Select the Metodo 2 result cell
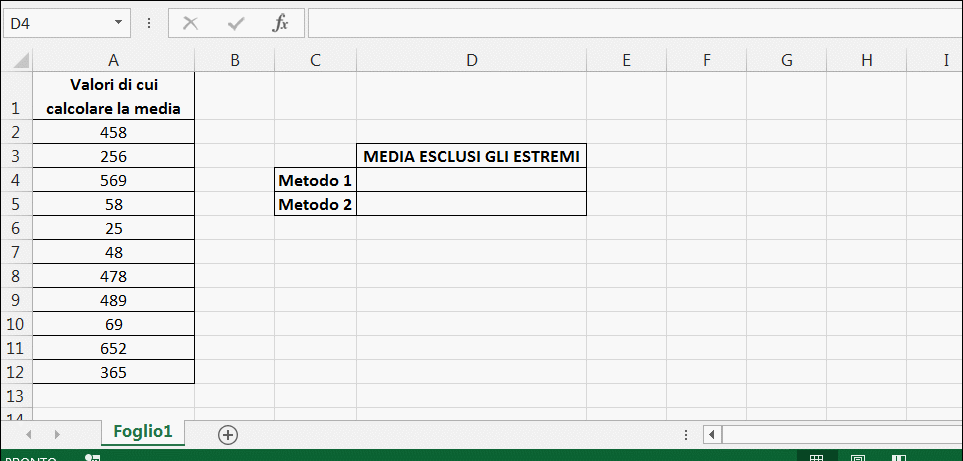The height and width of the screenshot is (461, 963). pyautogui.click(x=471, y=204)
